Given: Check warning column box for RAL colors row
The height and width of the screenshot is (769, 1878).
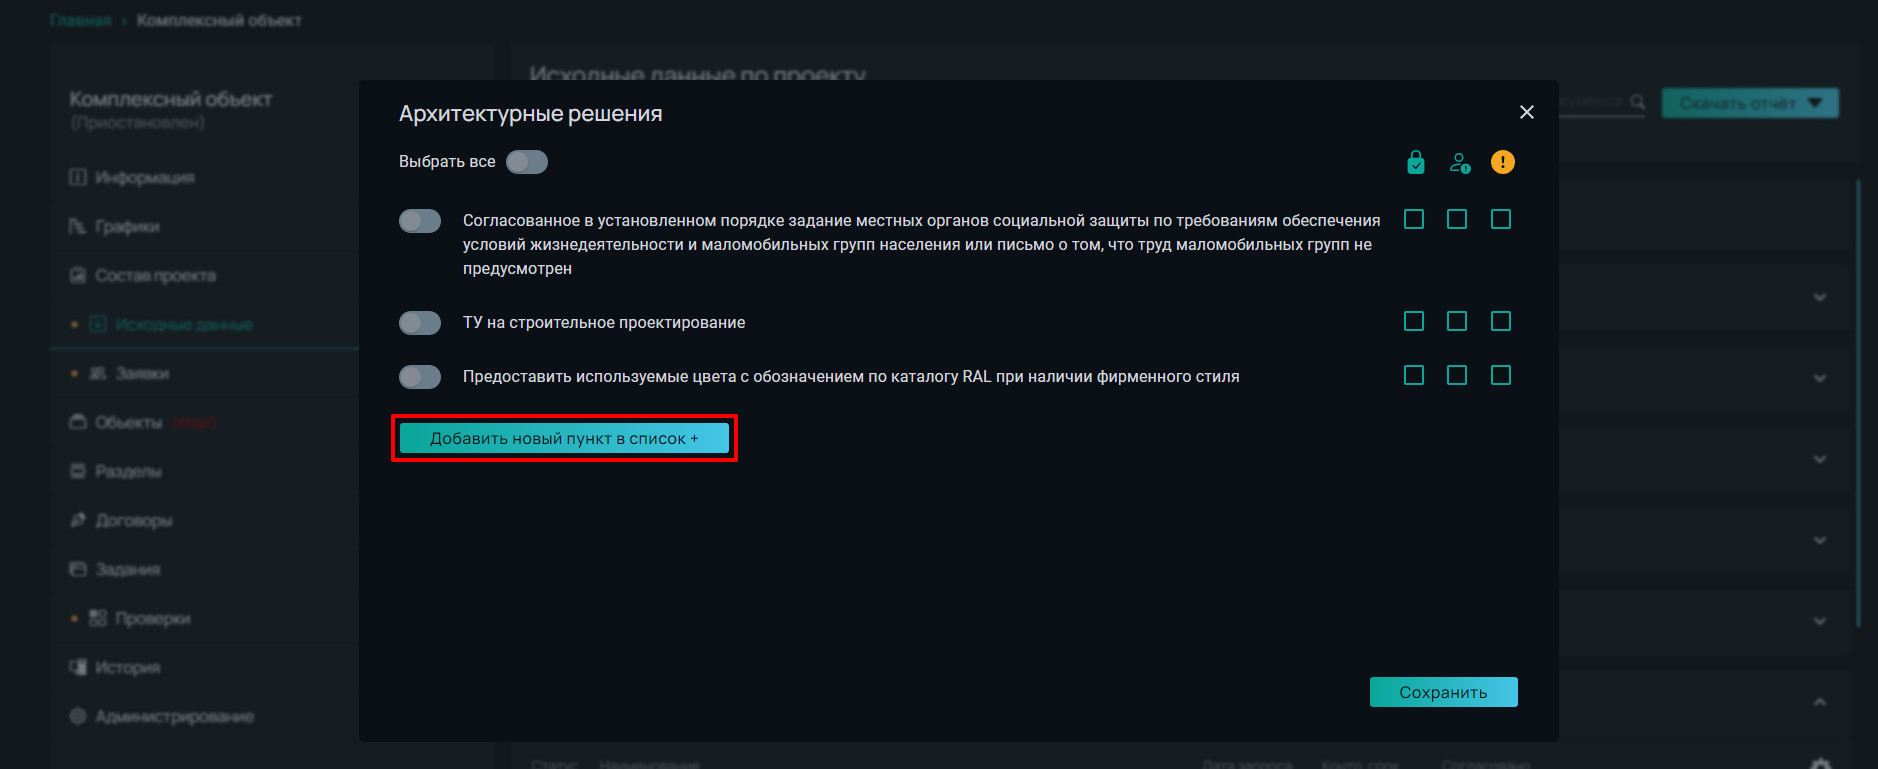Looking at the screenshot, I should point(1501,375).
